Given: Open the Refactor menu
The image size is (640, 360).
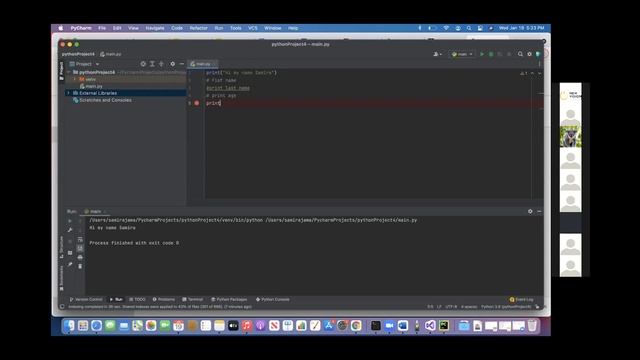Looking at the screenshot, I should tap(198, 28).
